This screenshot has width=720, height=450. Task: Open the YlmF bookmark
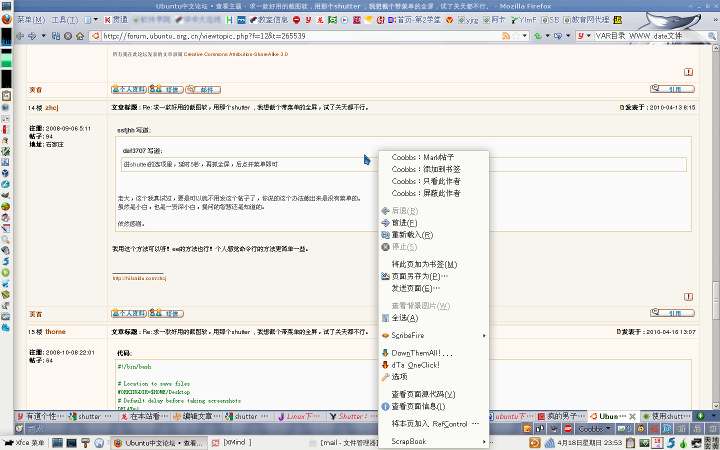(524, 20)
